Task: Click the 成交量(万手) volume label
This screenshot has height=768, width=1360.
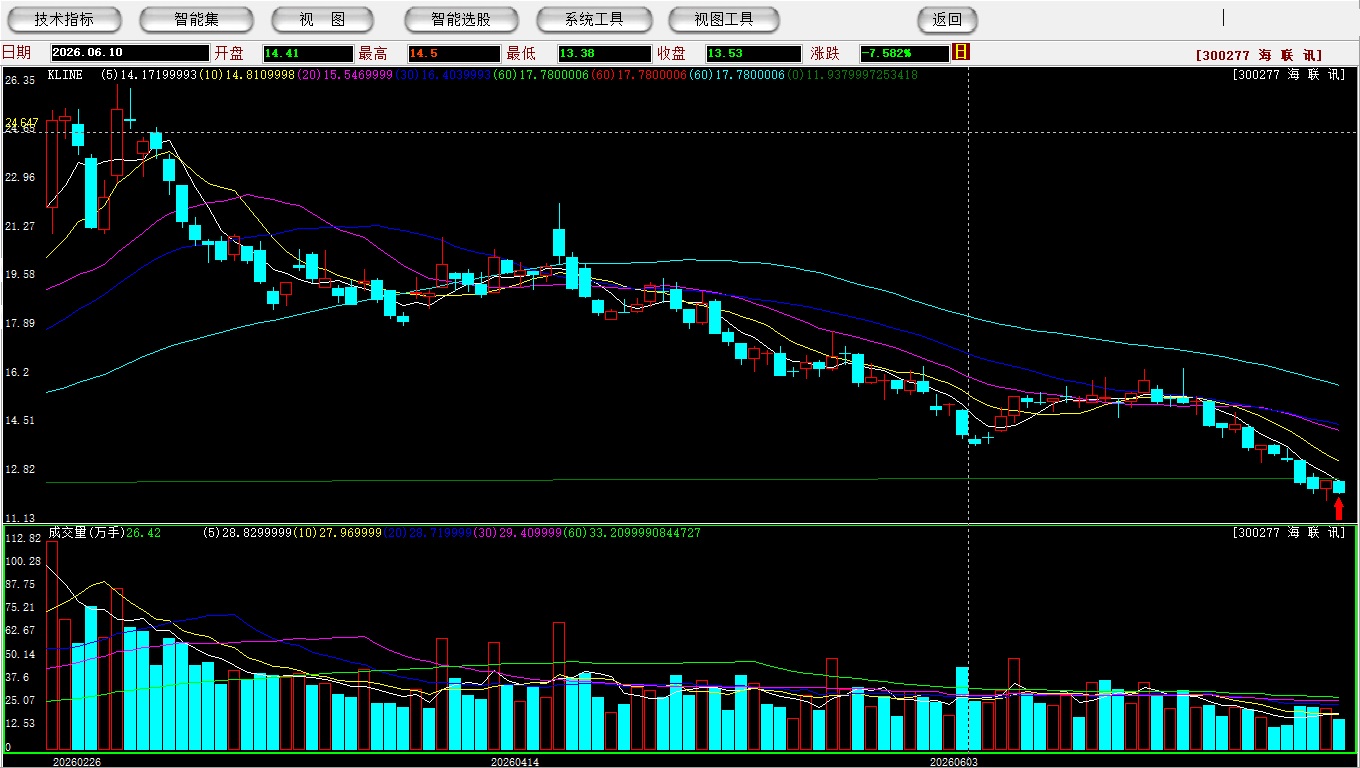Action: click(86, 533)
